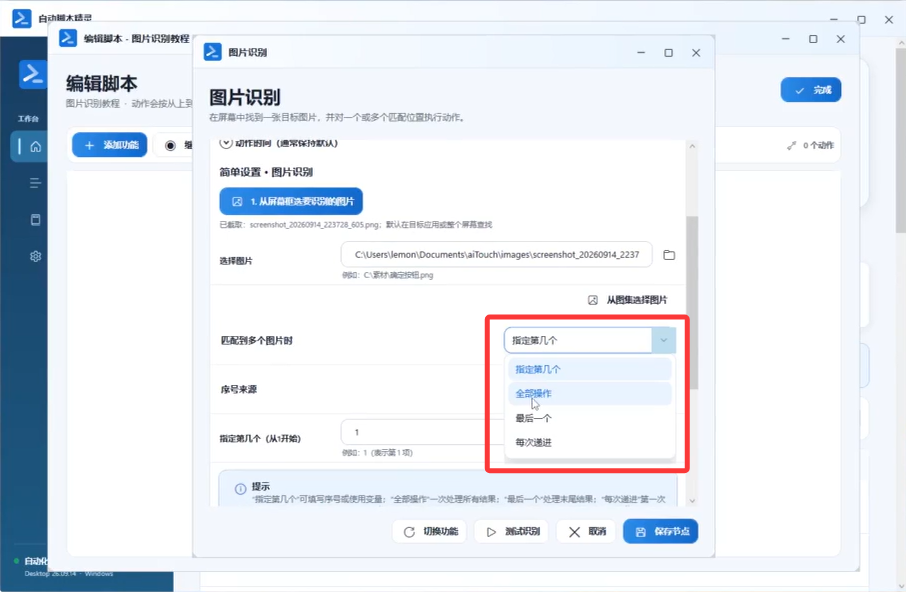Click the 切换功能 button

click(x=429, y=531)
